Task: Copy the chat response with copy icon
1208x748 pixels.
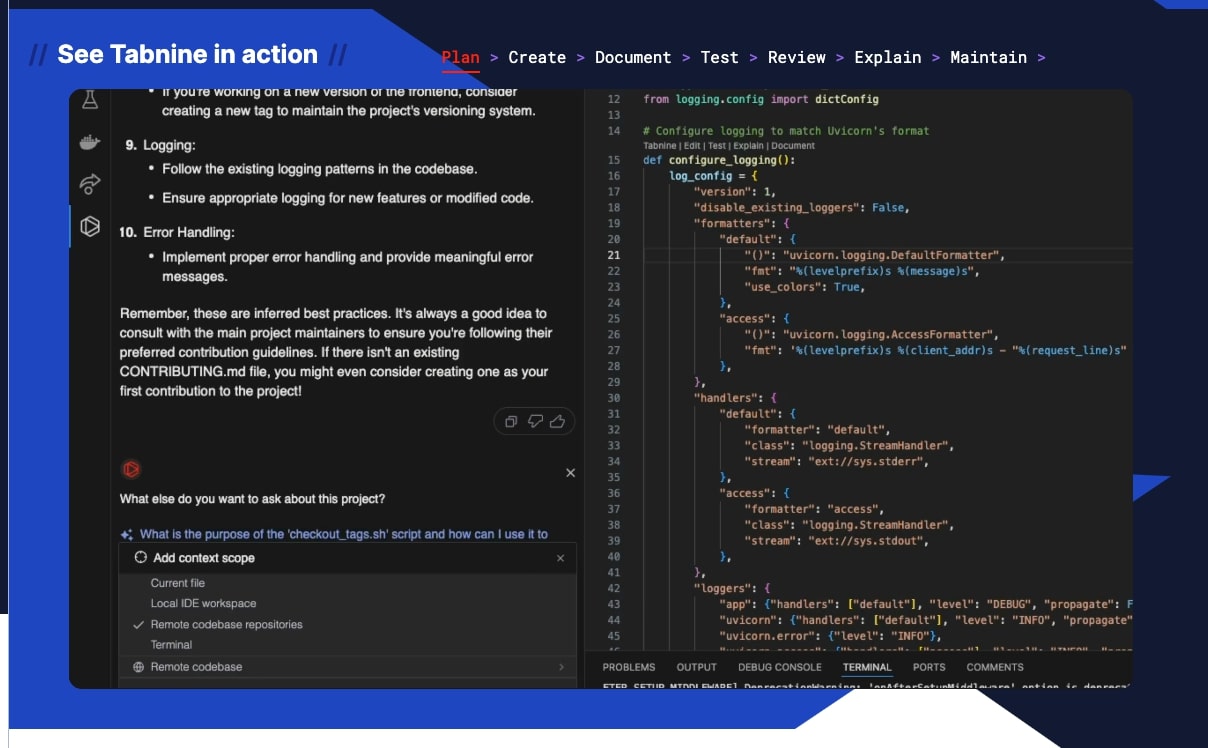Action: pyautogui.click(x=511, y=422)
